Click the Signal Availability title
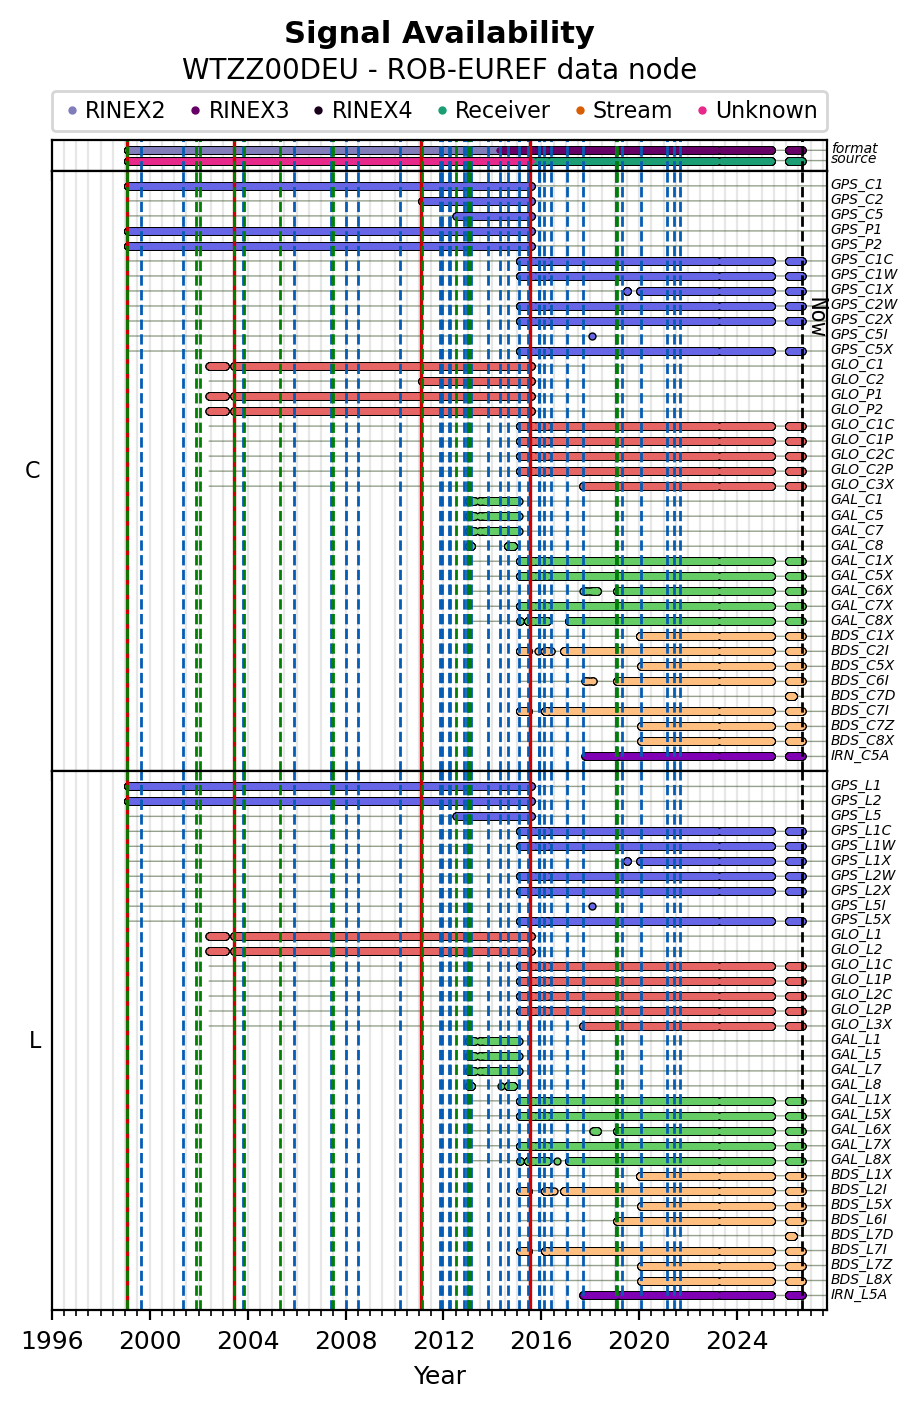Screen dimensions: 918x1409 click(439, 34)
